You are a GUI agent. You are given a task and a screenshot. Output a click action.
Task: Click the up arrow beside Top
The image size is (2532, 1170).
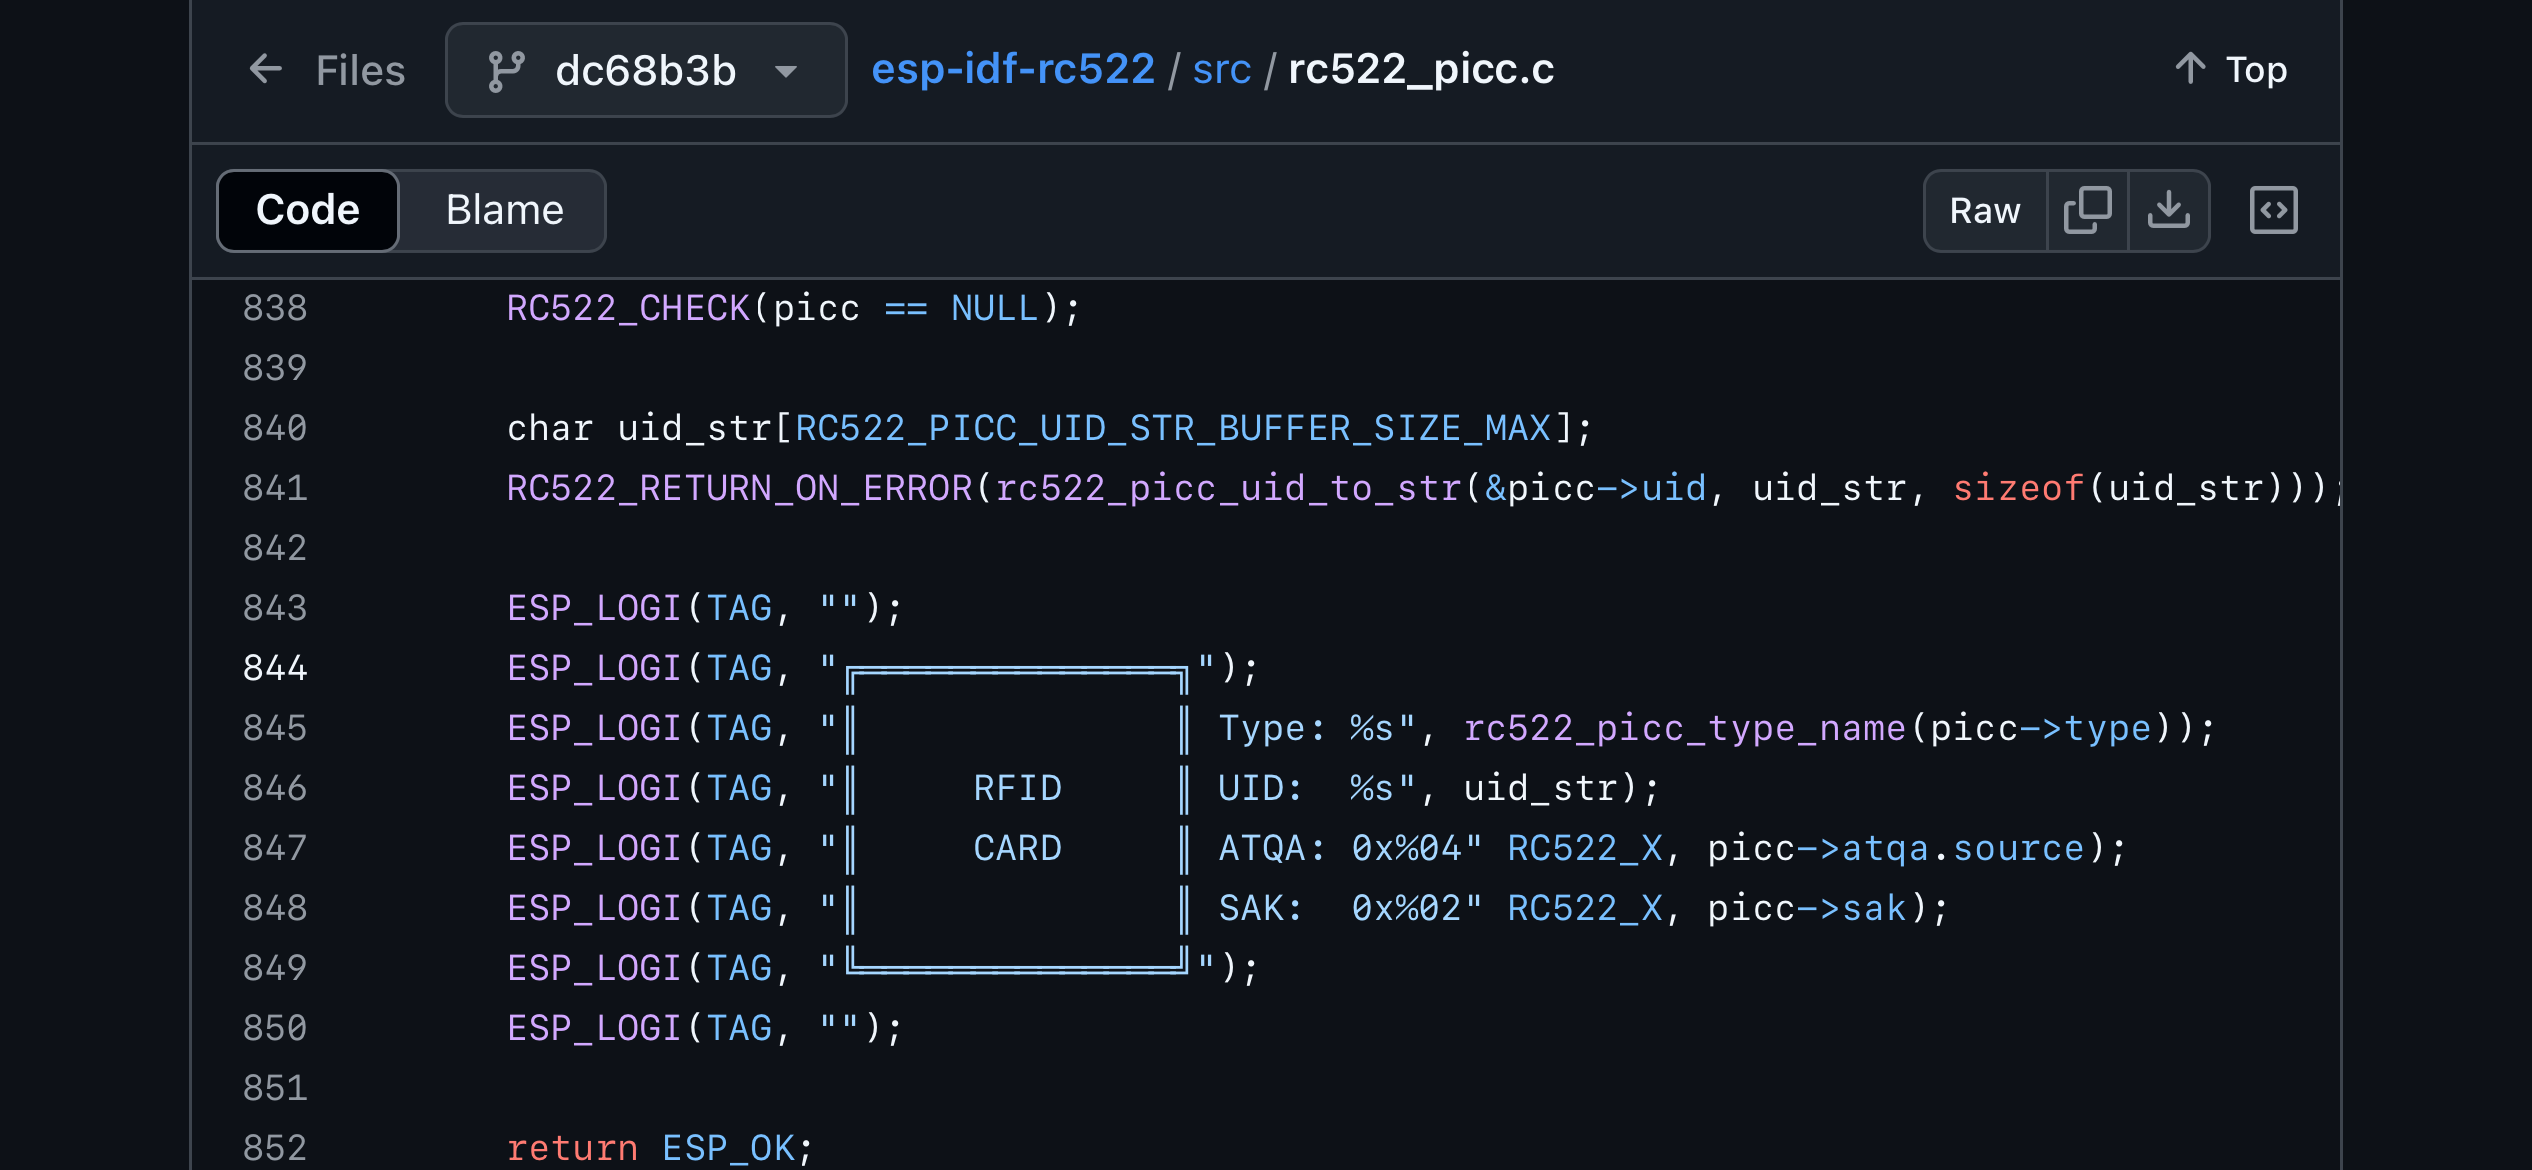click(2190, 69)
